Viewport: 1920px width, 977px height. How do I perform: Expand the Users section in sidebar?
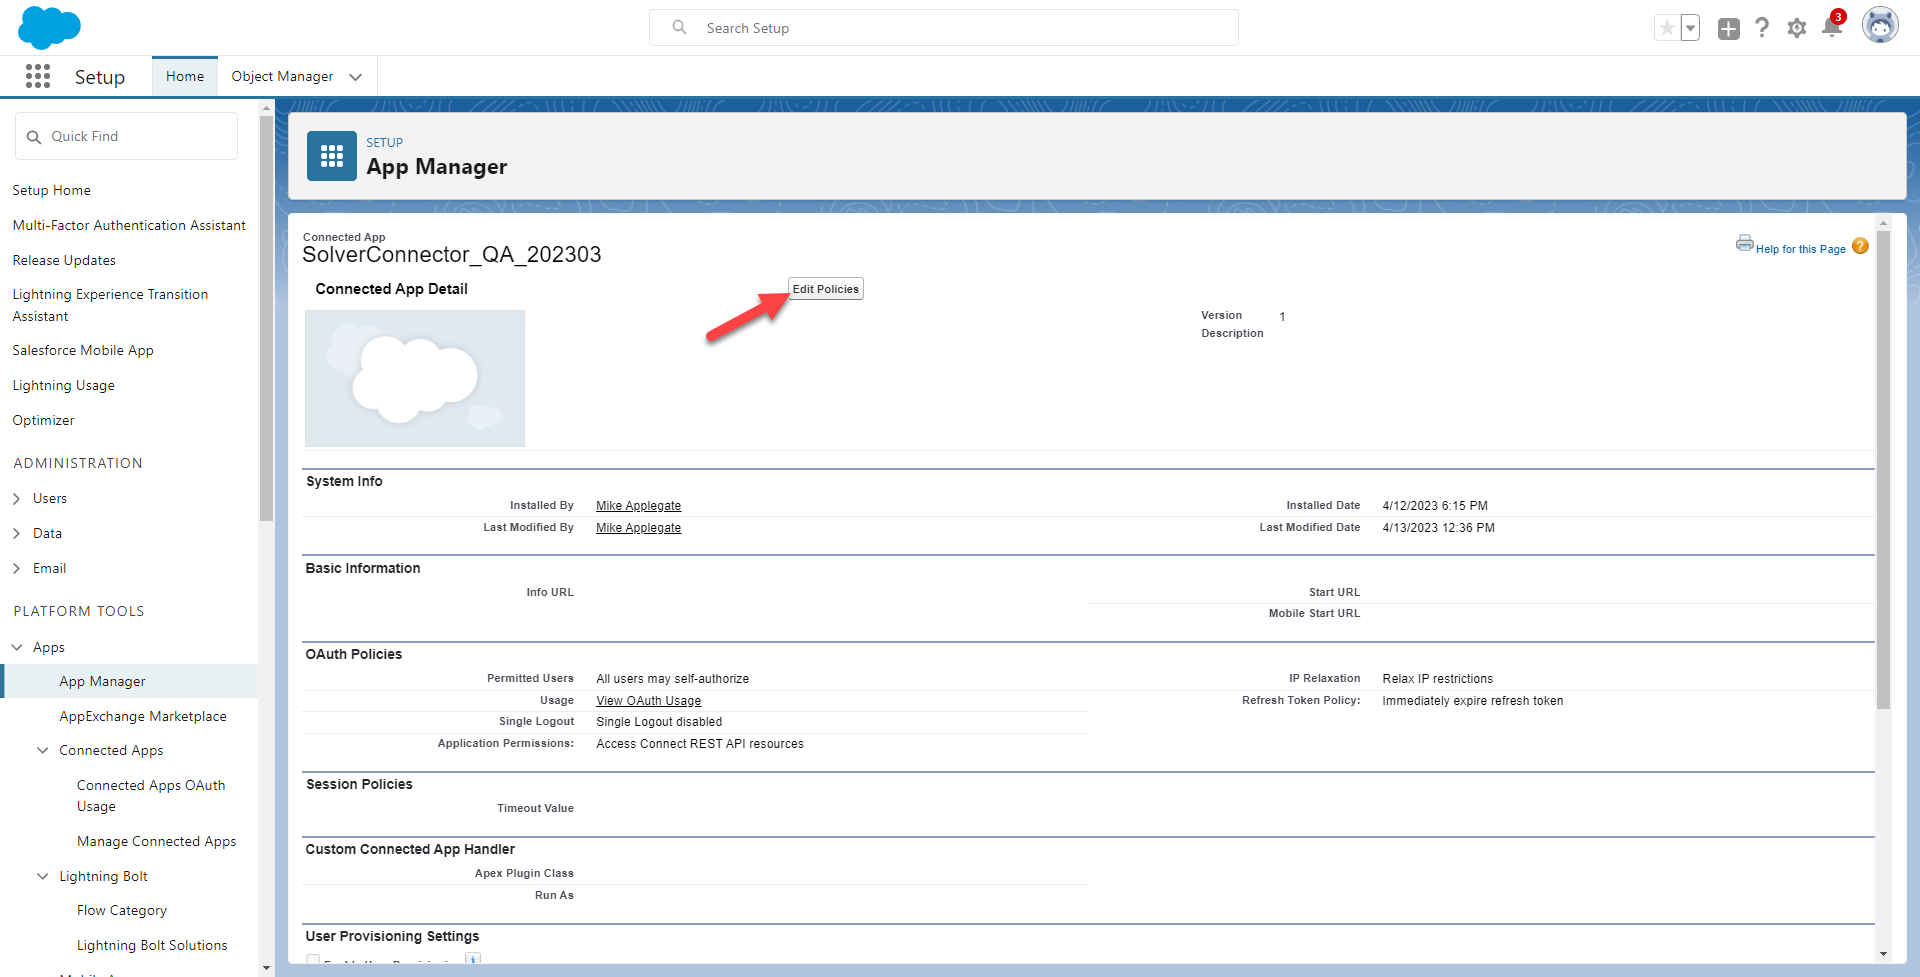tap(17, 498)
